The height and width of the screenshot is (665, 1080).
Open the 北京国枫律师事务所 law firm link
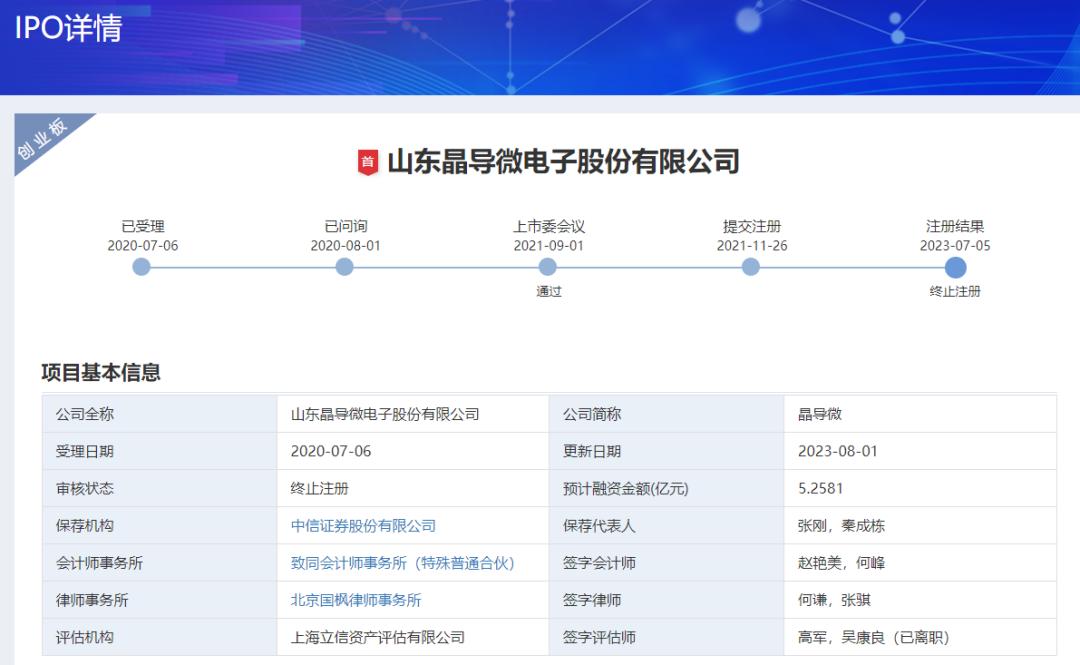pos(356,600)
